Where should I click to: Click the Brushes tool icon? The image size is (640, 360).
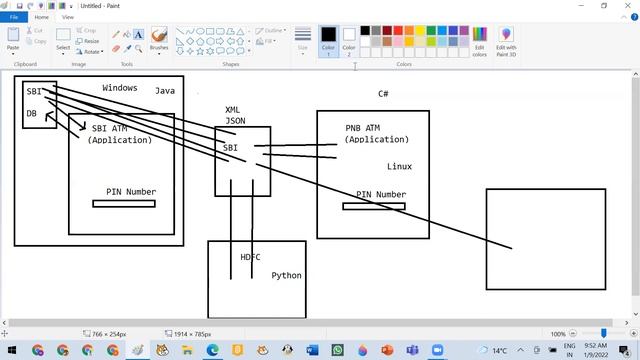(x=159, y=35)
